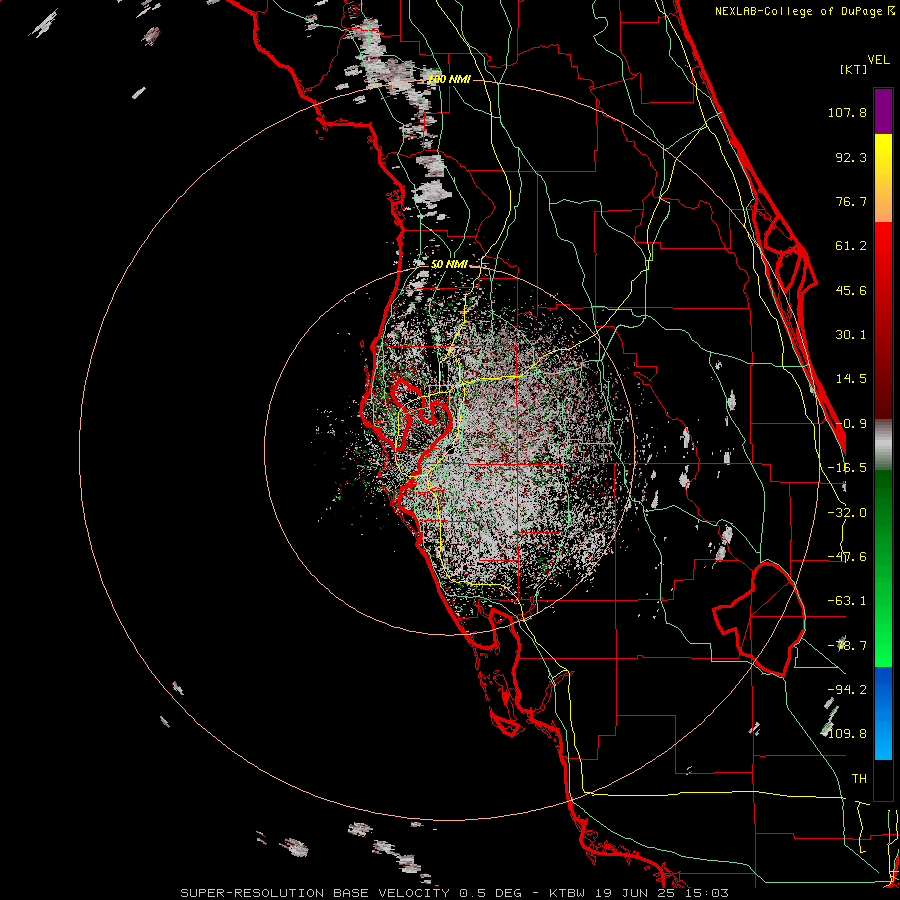Click the 61.2 velocity scale value
The height and width of the screenshot is (900, 900).
851,246
